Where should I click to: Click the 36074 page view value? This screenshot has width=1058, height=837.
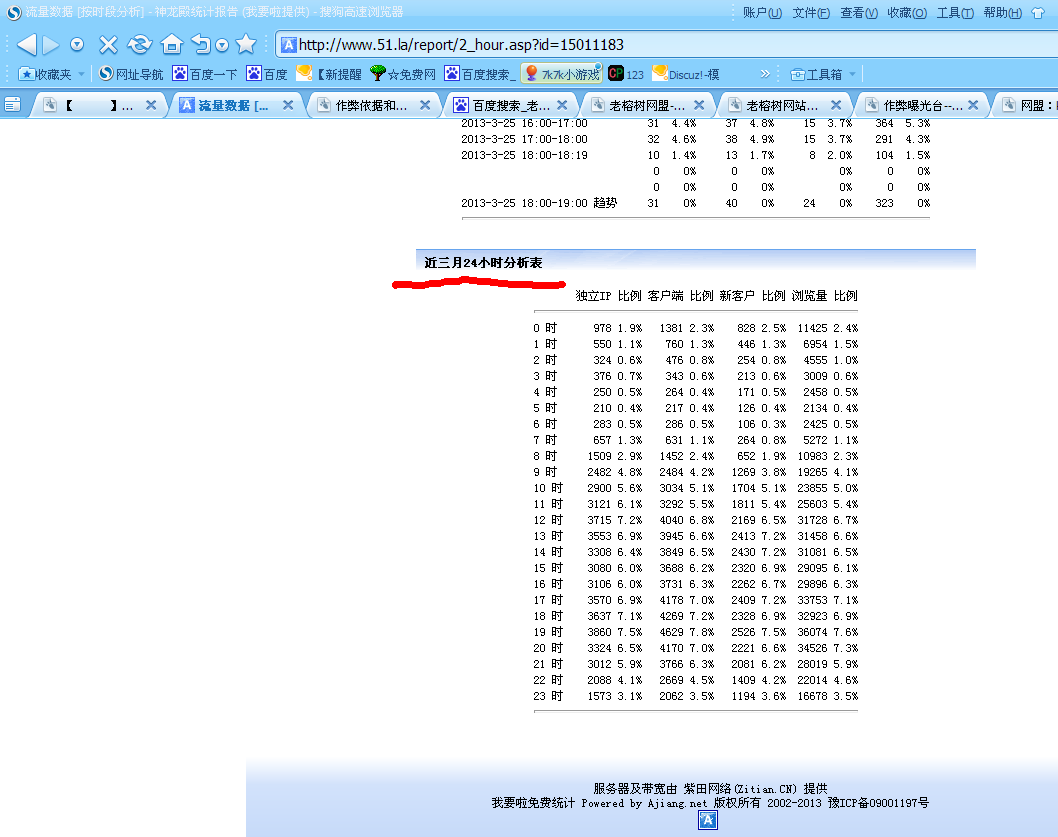pos(812,632)
